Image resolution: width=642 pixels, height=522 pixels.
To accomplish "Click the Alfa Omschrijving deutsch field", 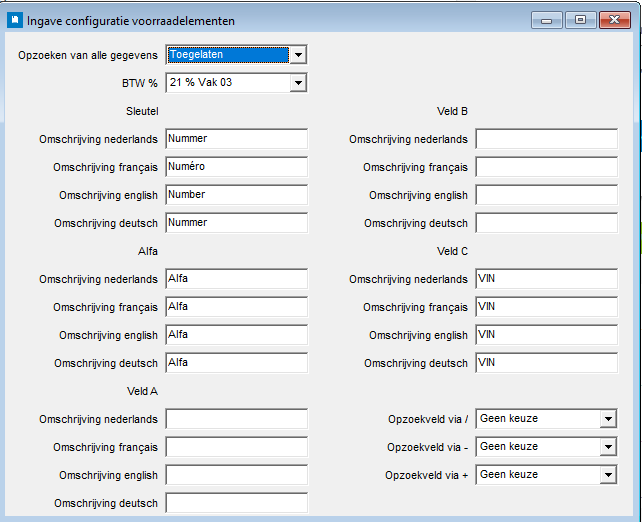I will tap(236, 363).
